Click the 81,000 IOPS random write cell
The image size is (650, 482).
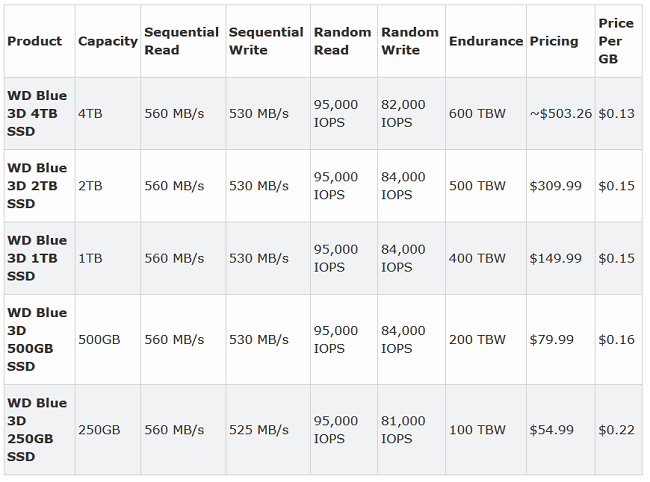pyautogui.click(x=403, y=430)
